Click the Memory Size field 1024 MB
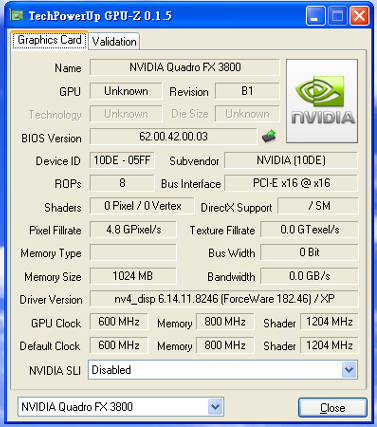 click(x=133, y=276)
